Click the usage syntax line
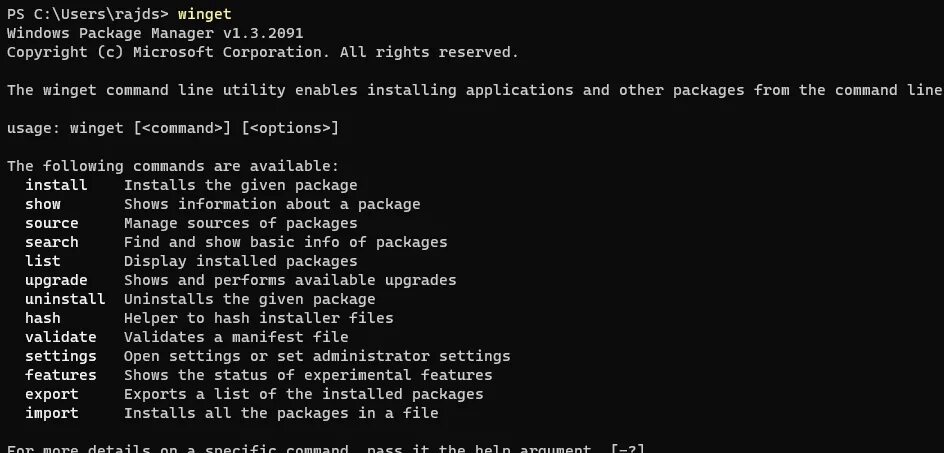944x453 pixels. pyautogui.click(x=173, y=128)
